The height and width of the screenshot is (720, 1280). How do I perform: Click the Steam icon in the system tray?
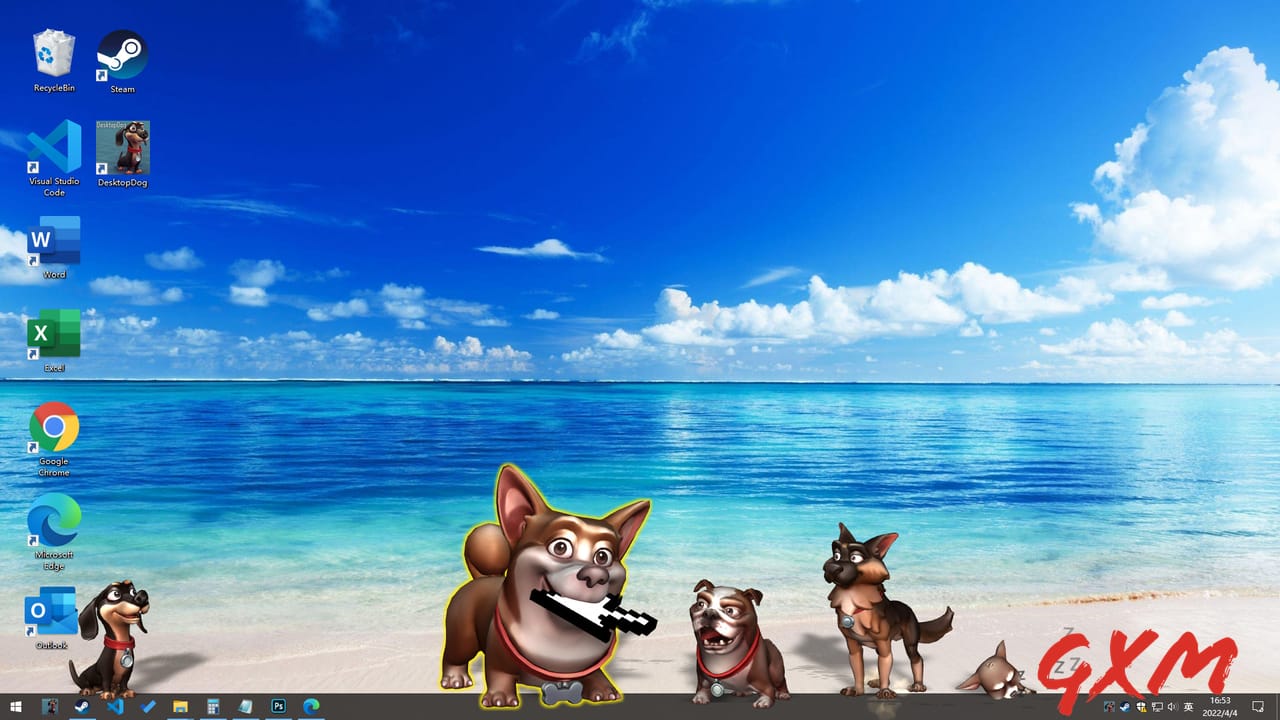click(x=1124, y=708)
